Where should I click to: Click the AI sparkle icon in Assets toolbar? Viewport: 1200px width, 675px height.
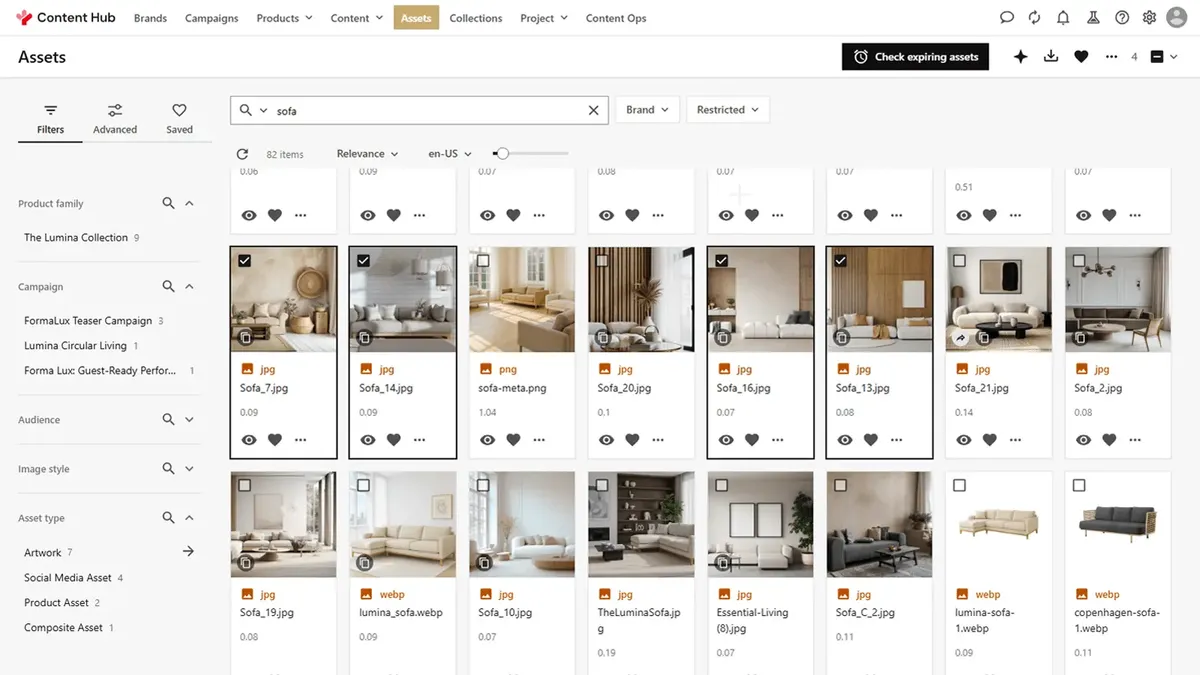point(1020,56)
